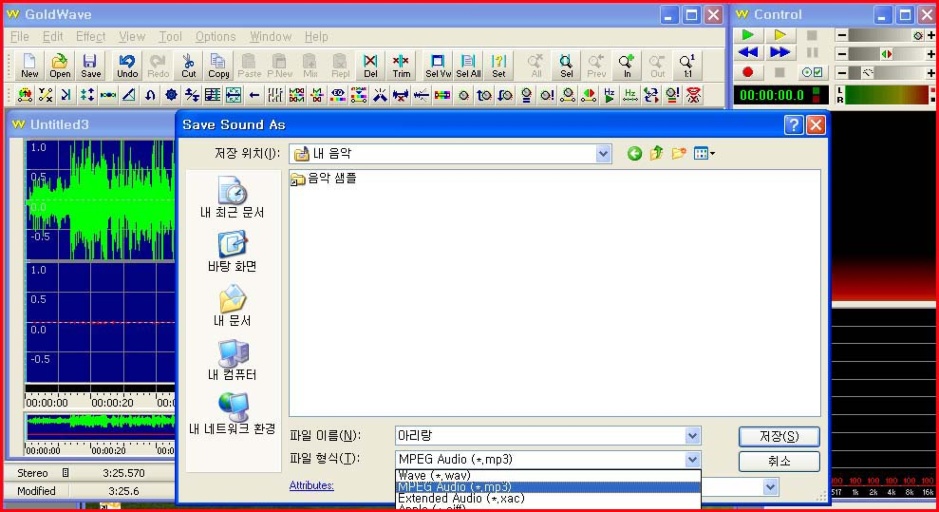Open the Attributes dropdown arrow
This screenshot has width=939, height=512.
(771, 487)
